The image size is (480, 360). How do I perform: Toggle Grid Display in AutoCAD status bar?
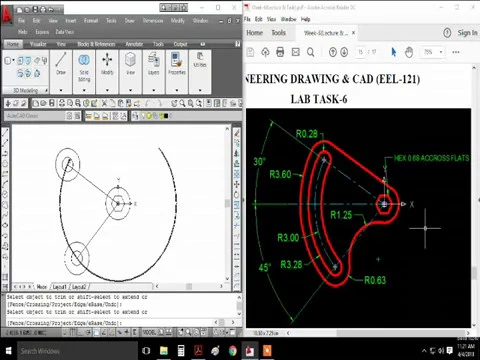pos(73,332)
